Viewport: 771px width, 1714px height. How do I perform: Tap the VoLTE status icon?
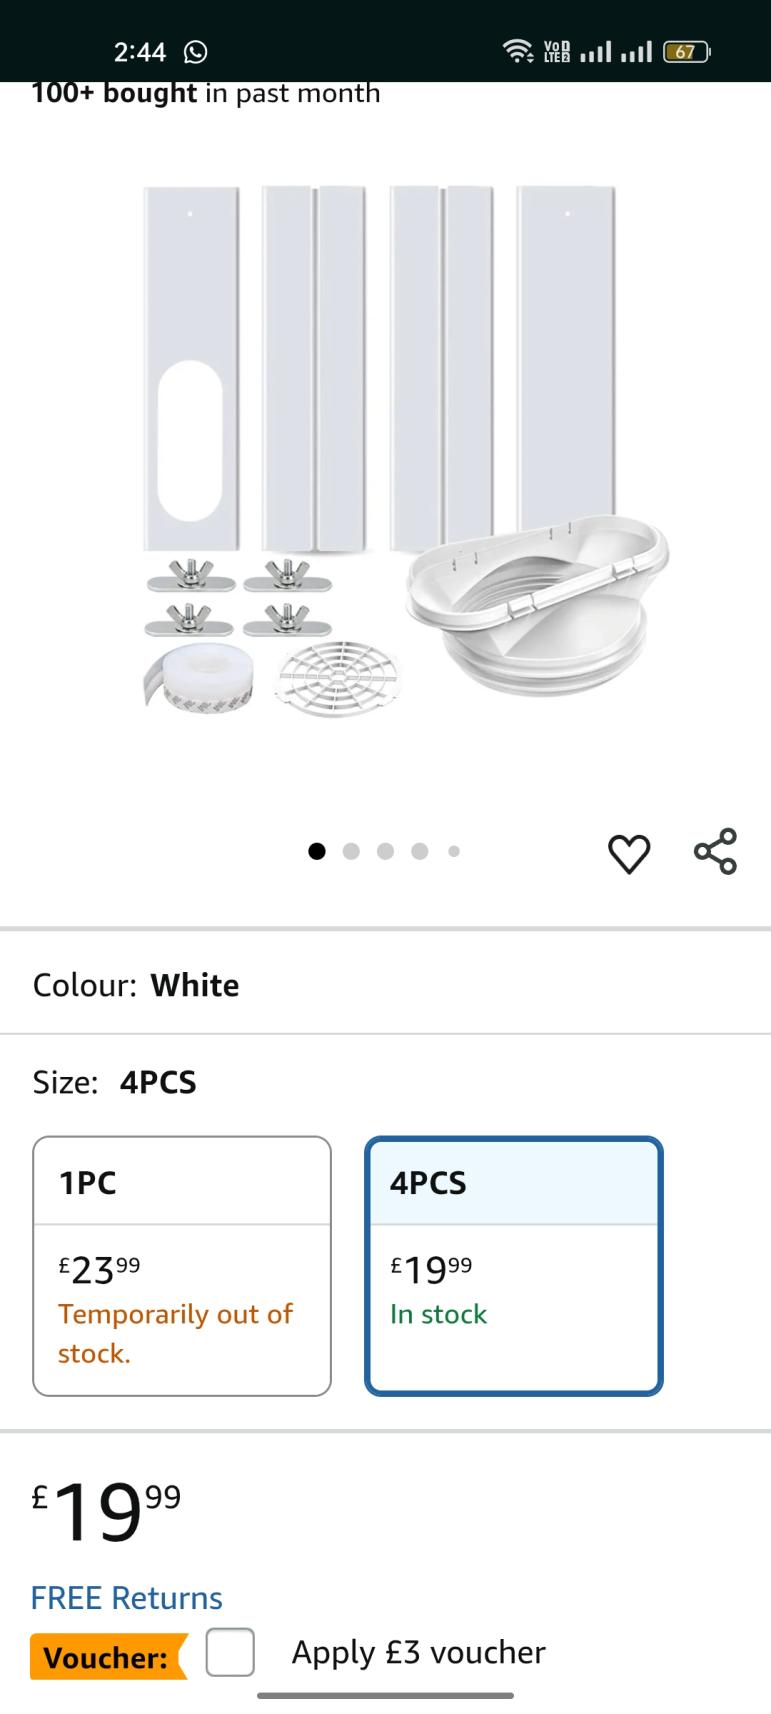click(x=556, y=52)
